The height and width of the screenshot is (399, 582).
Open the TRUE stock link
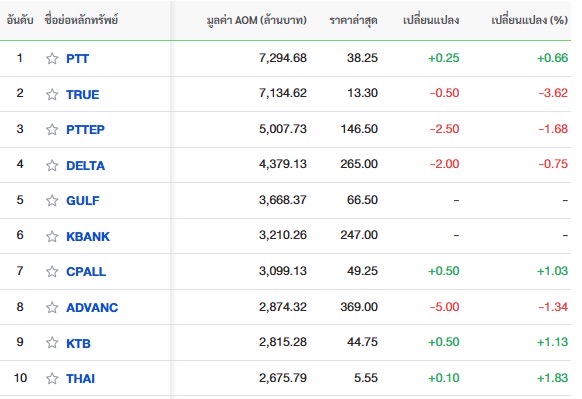(x=83, y=95)
